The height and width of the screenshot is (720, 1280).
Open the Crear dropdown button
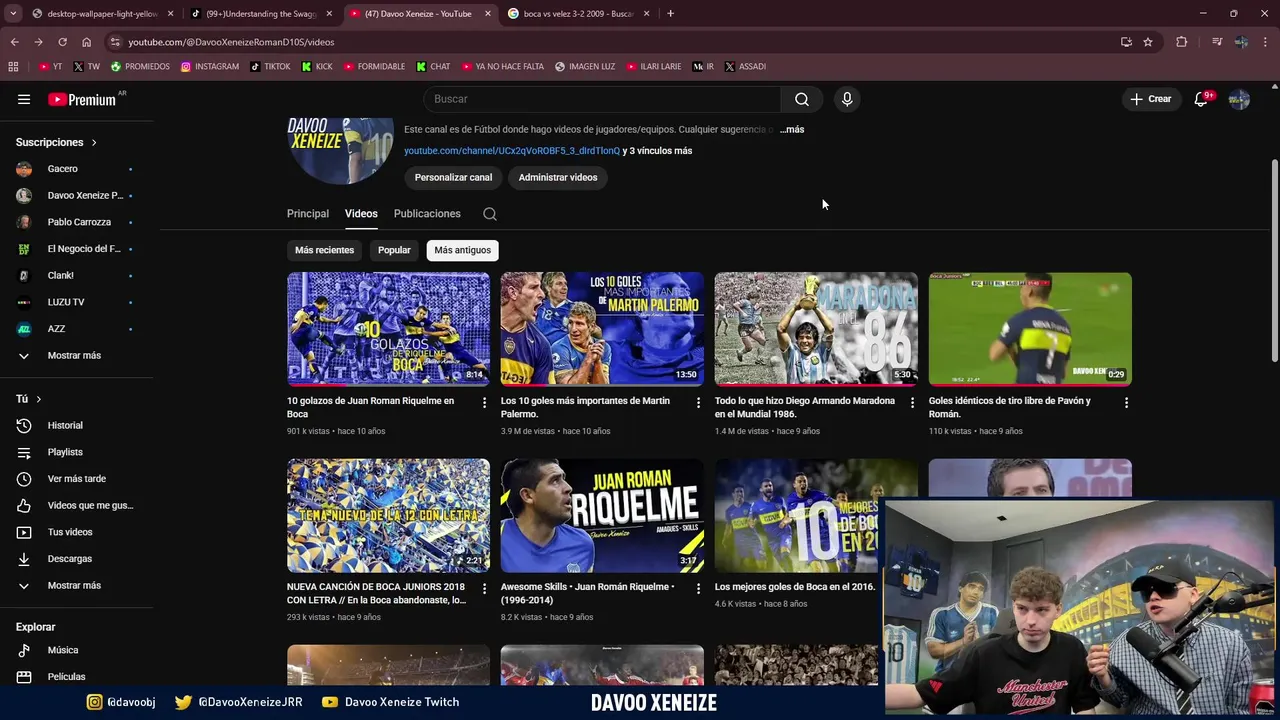point(1150,99)
